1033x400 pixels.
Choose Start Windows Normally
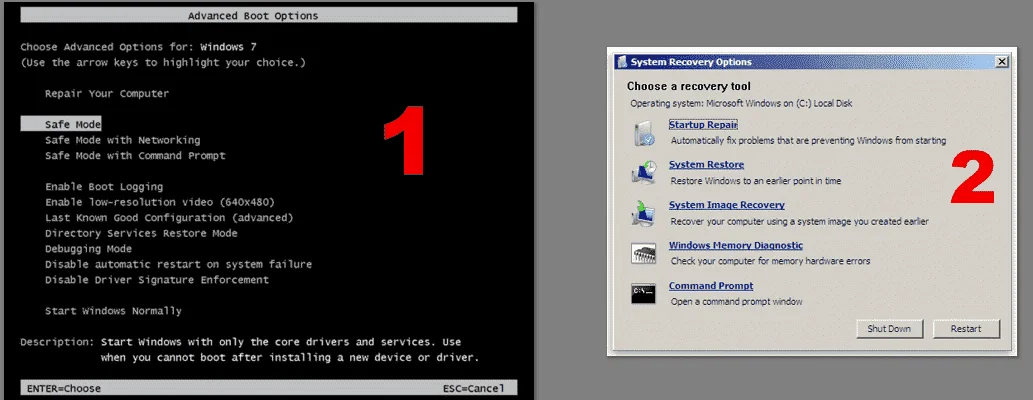coord(113,311)
